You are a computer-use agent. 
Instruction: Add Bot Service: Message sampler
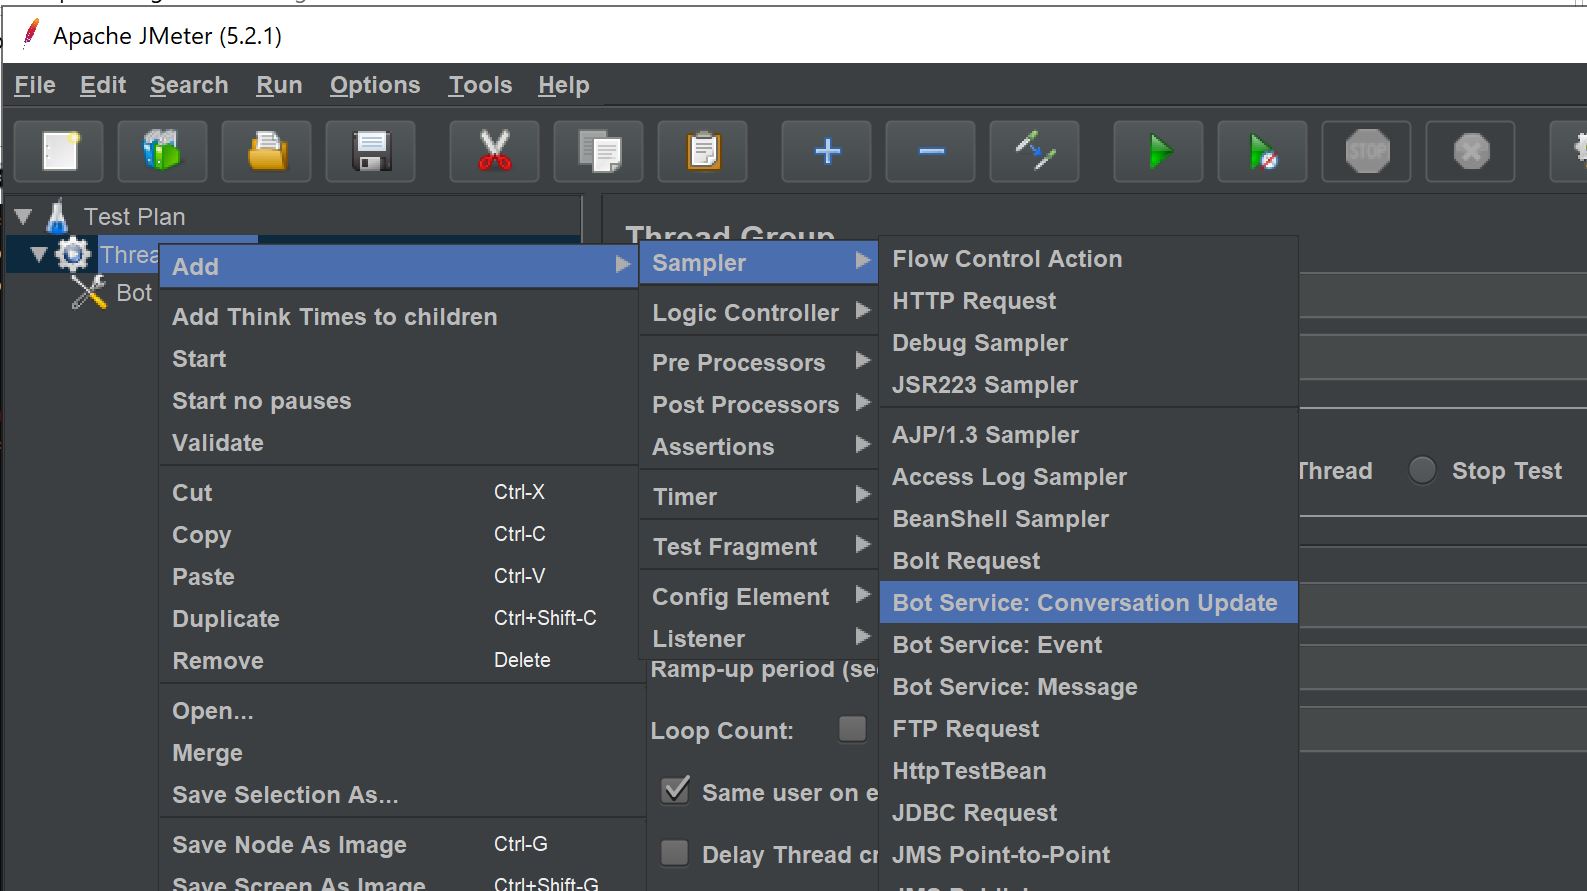1089,687
